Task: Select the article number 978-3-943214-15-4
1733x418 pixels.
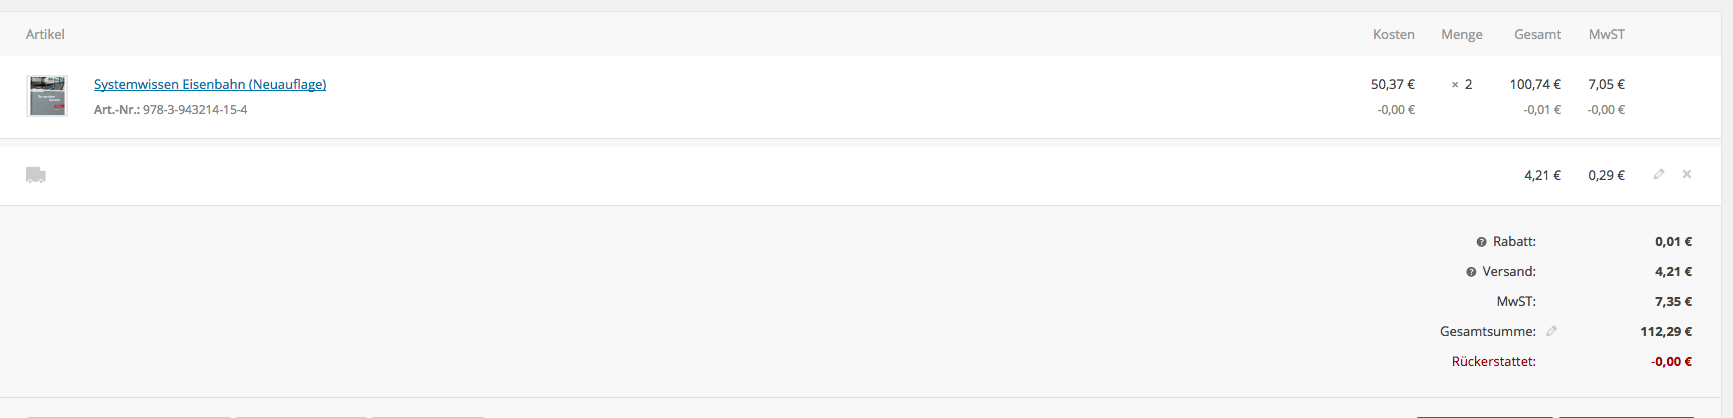Action: pyautogui.click(x=195, y=110)
